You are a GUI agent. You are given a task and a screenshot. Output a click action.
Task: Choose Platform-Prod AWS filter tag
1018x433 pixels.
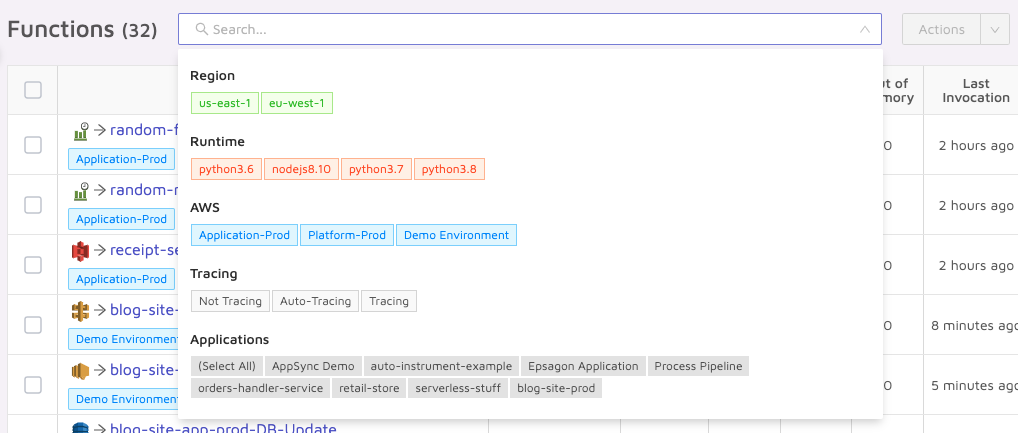[347, 235]
